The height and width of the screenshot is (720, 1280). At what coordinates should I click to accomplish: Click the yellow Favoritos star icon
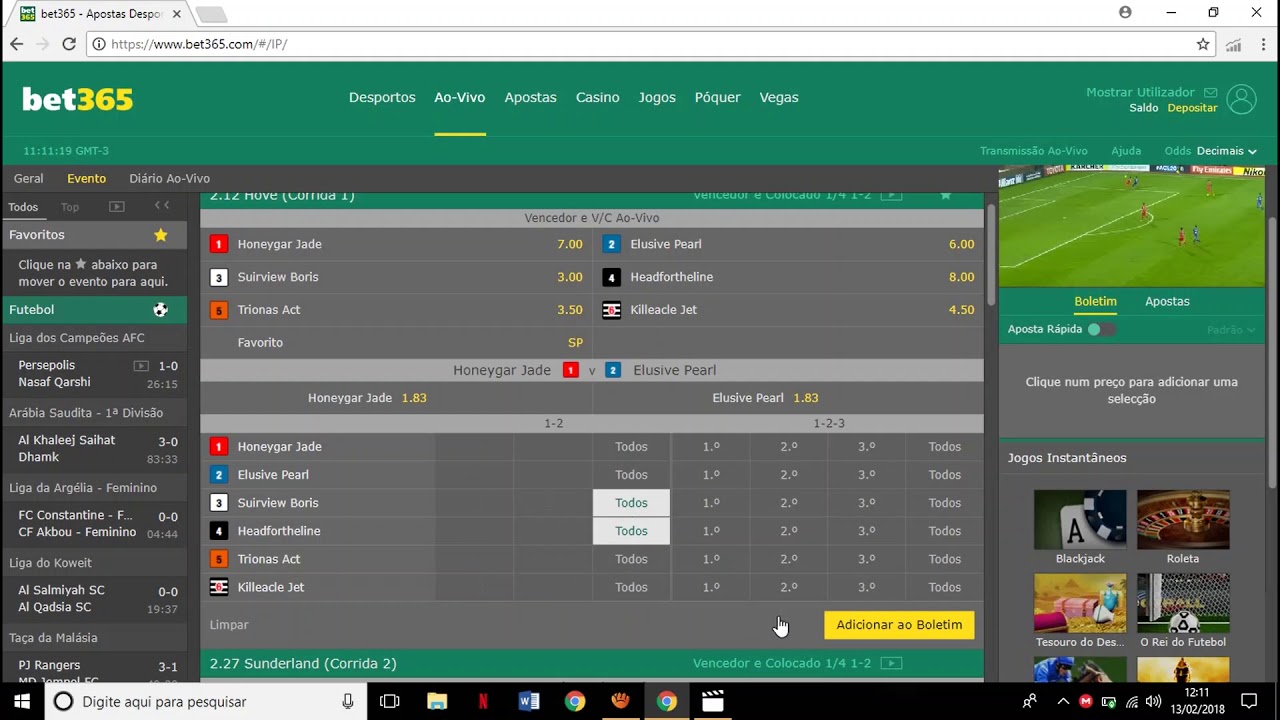click(160, 234)
